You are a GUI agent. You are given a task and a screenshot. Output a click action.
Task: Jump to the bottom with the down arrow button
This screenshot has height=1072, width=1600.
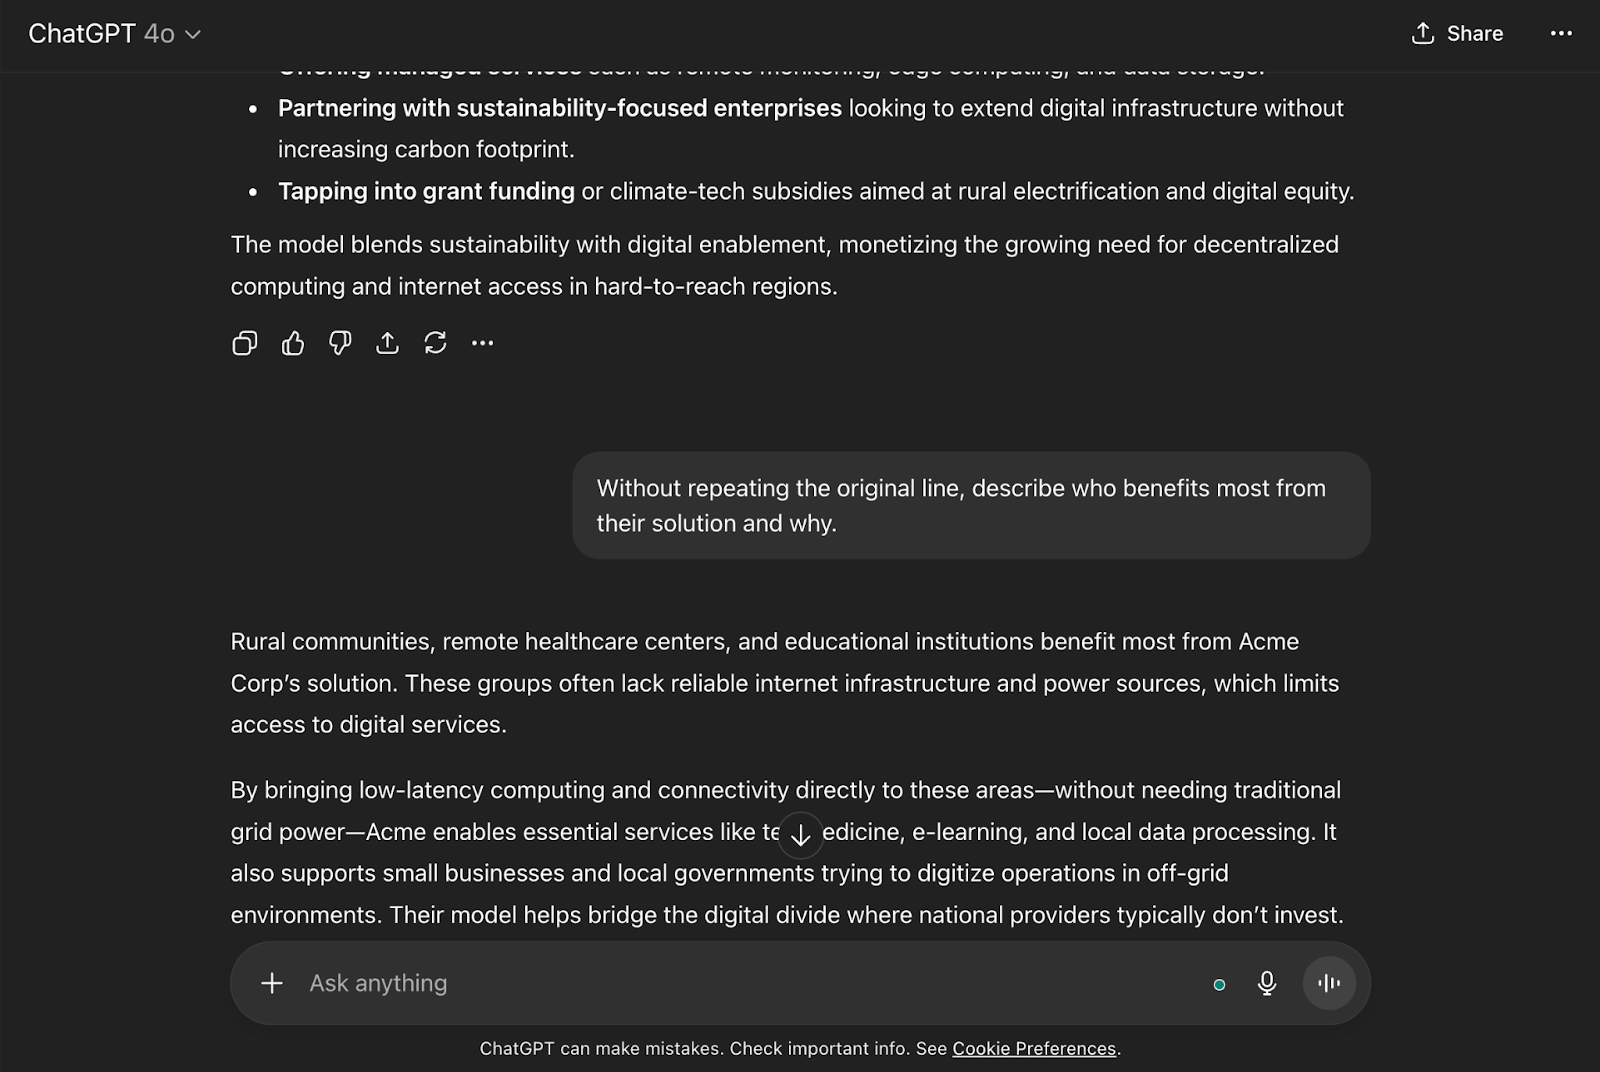point(800,834)
